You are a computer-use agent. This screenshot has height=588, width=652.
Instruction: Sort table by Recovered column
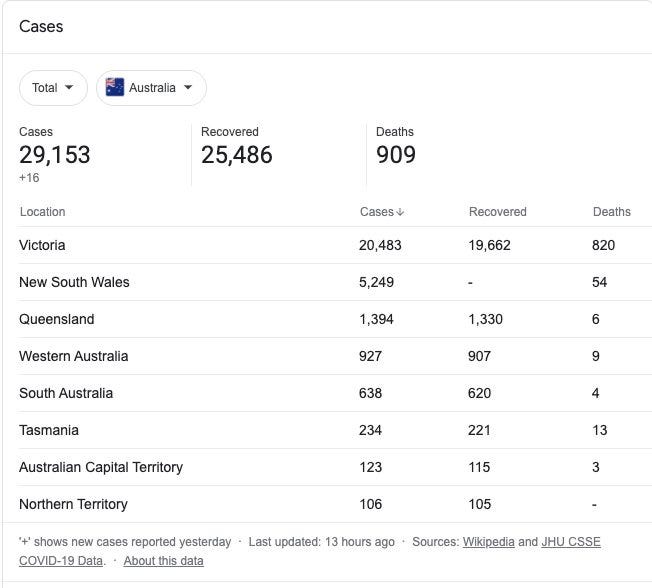coord(497,212)
